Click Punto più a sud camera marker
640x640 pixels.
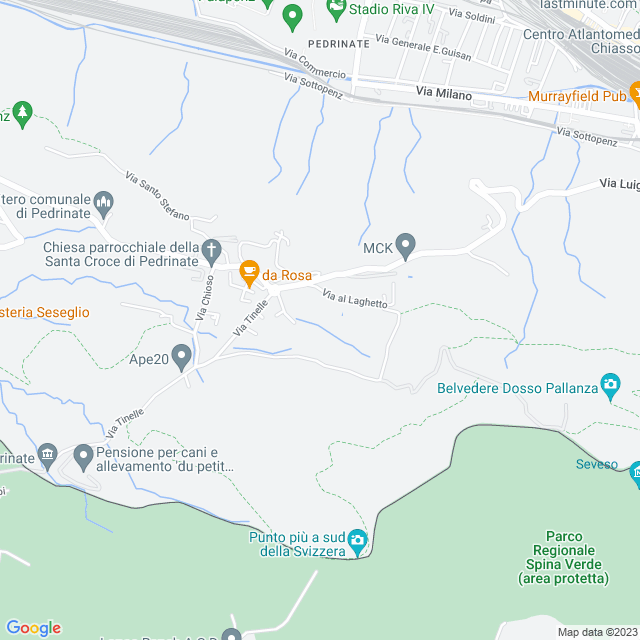coord(358,542)
